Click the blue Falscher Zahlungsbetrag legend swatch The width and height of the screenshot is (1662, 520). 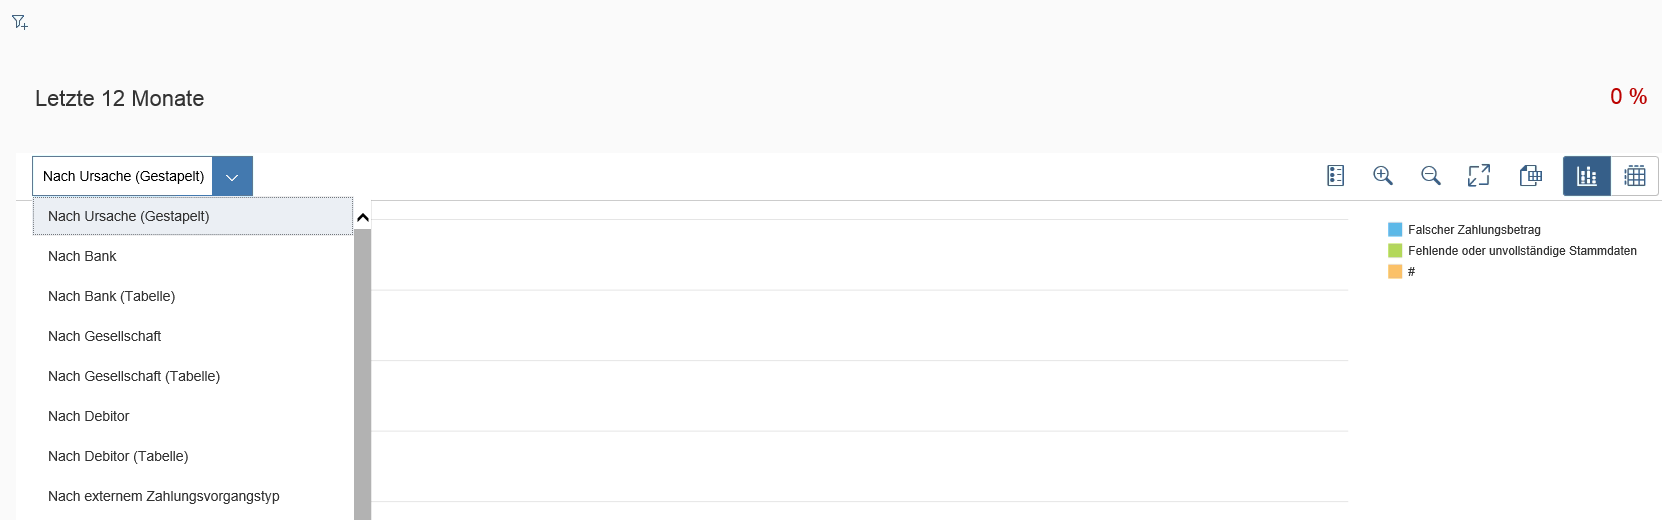pos(1395,230)
